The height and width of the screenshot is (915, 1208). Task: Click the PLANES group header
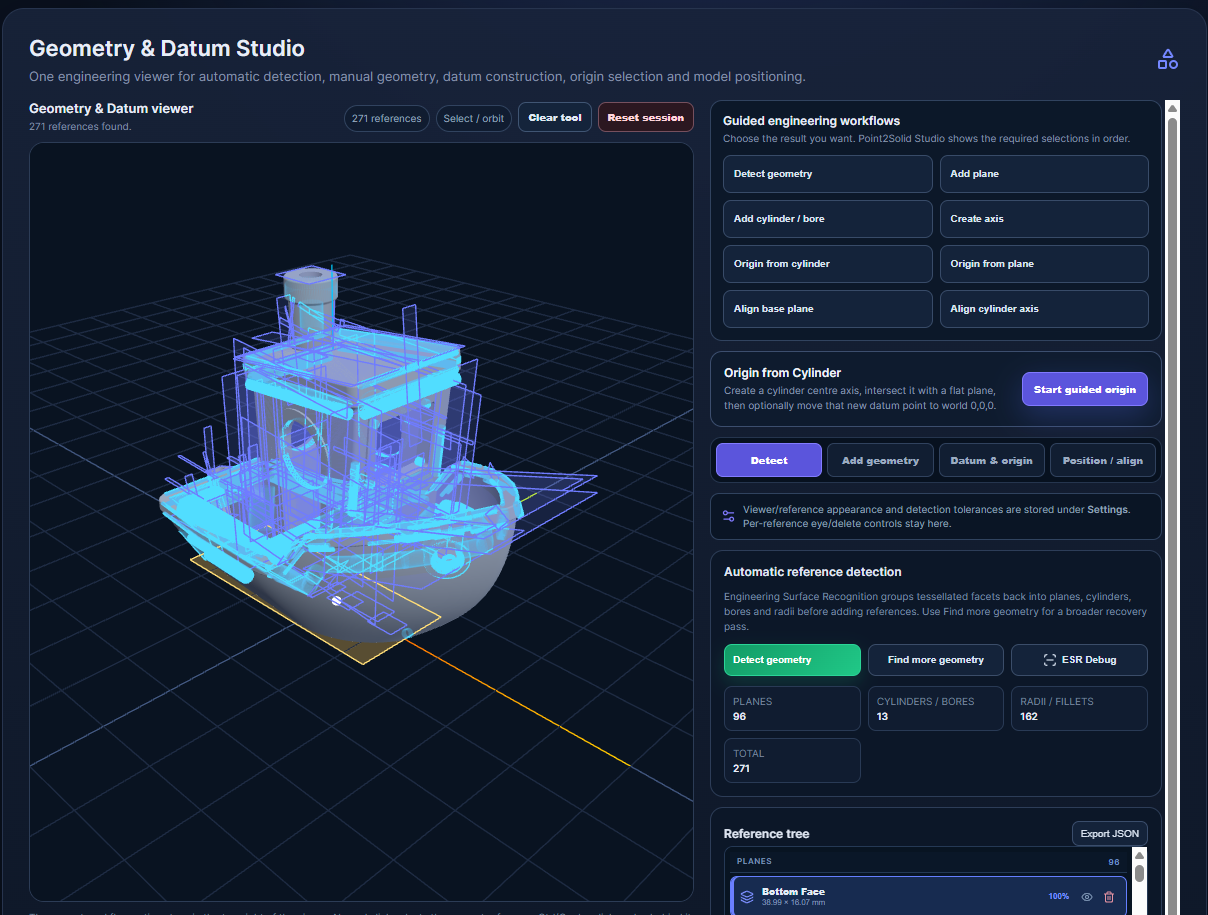928,861
